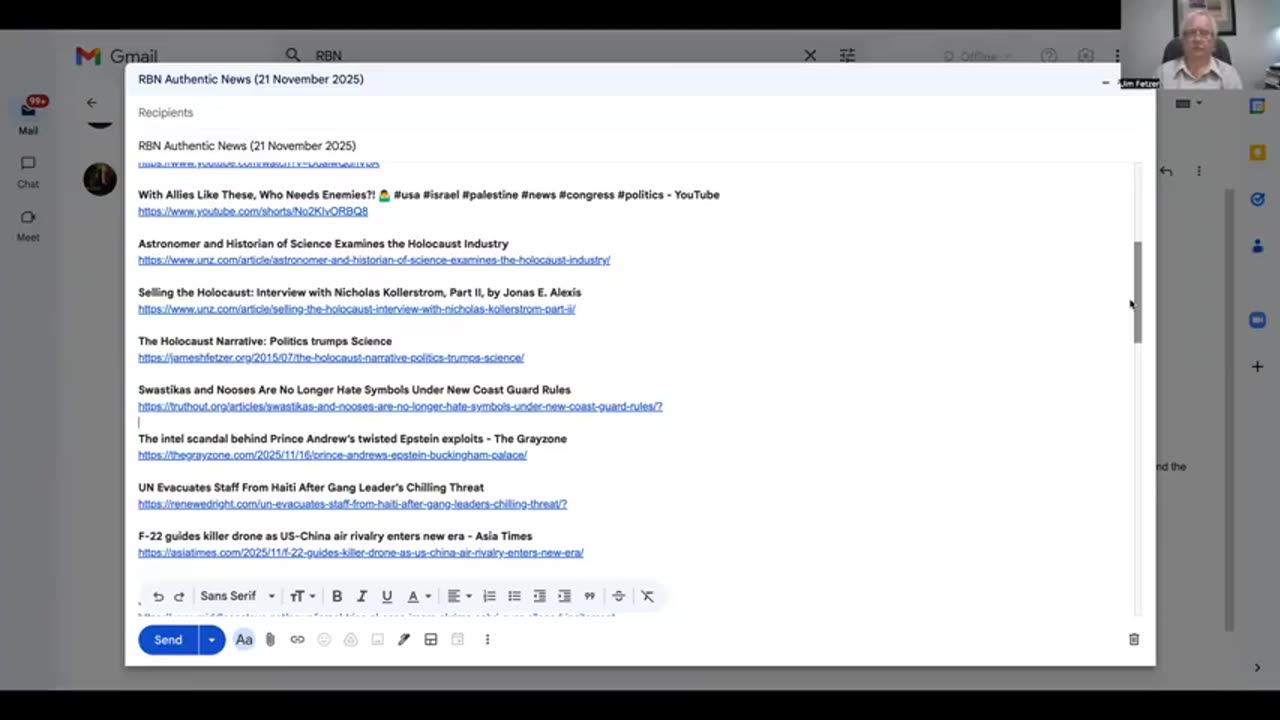Insert a signature using pen icon

coord(404,639)
